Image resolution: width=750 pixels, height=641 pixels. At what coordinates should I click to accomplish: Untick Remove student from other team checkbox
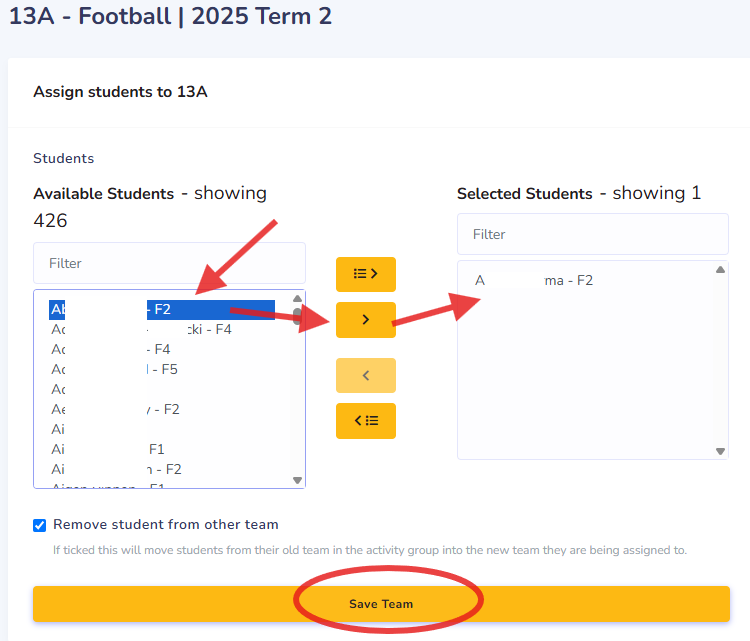coord(40,525)
